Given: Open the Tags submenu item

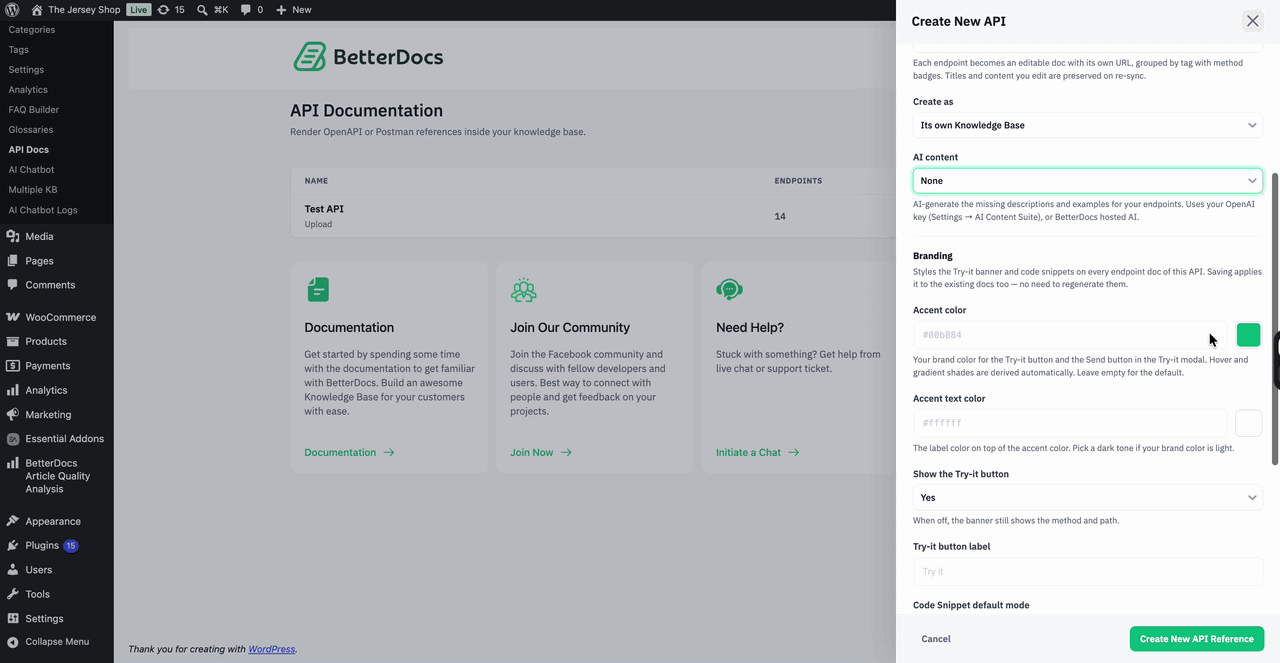Looking at the screenshot, I should (18, 50).
